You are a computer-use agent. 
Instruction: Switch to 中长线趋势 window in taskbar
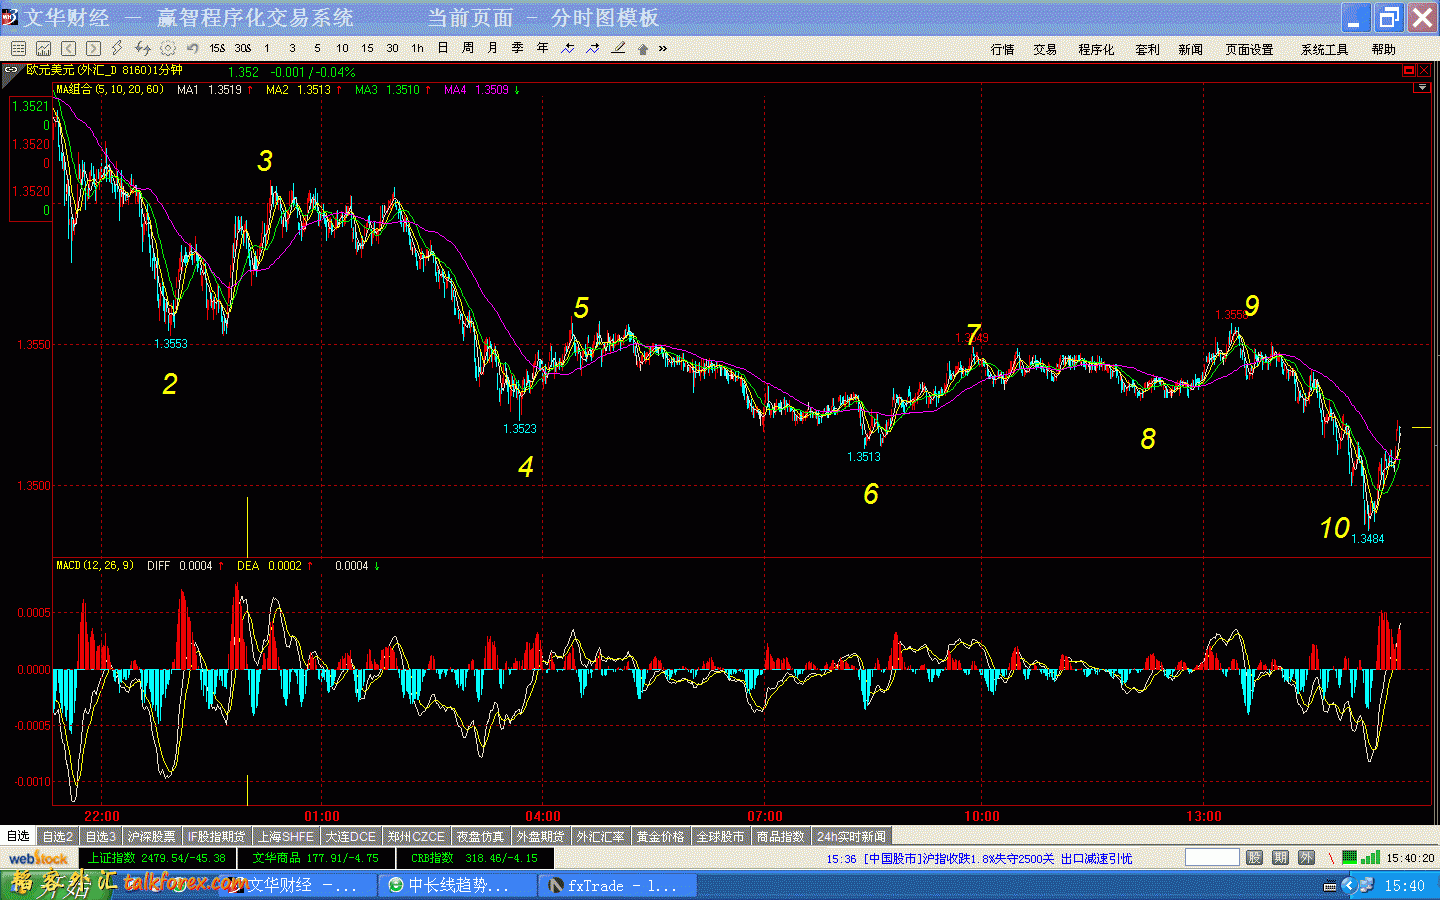coord(457,885)
